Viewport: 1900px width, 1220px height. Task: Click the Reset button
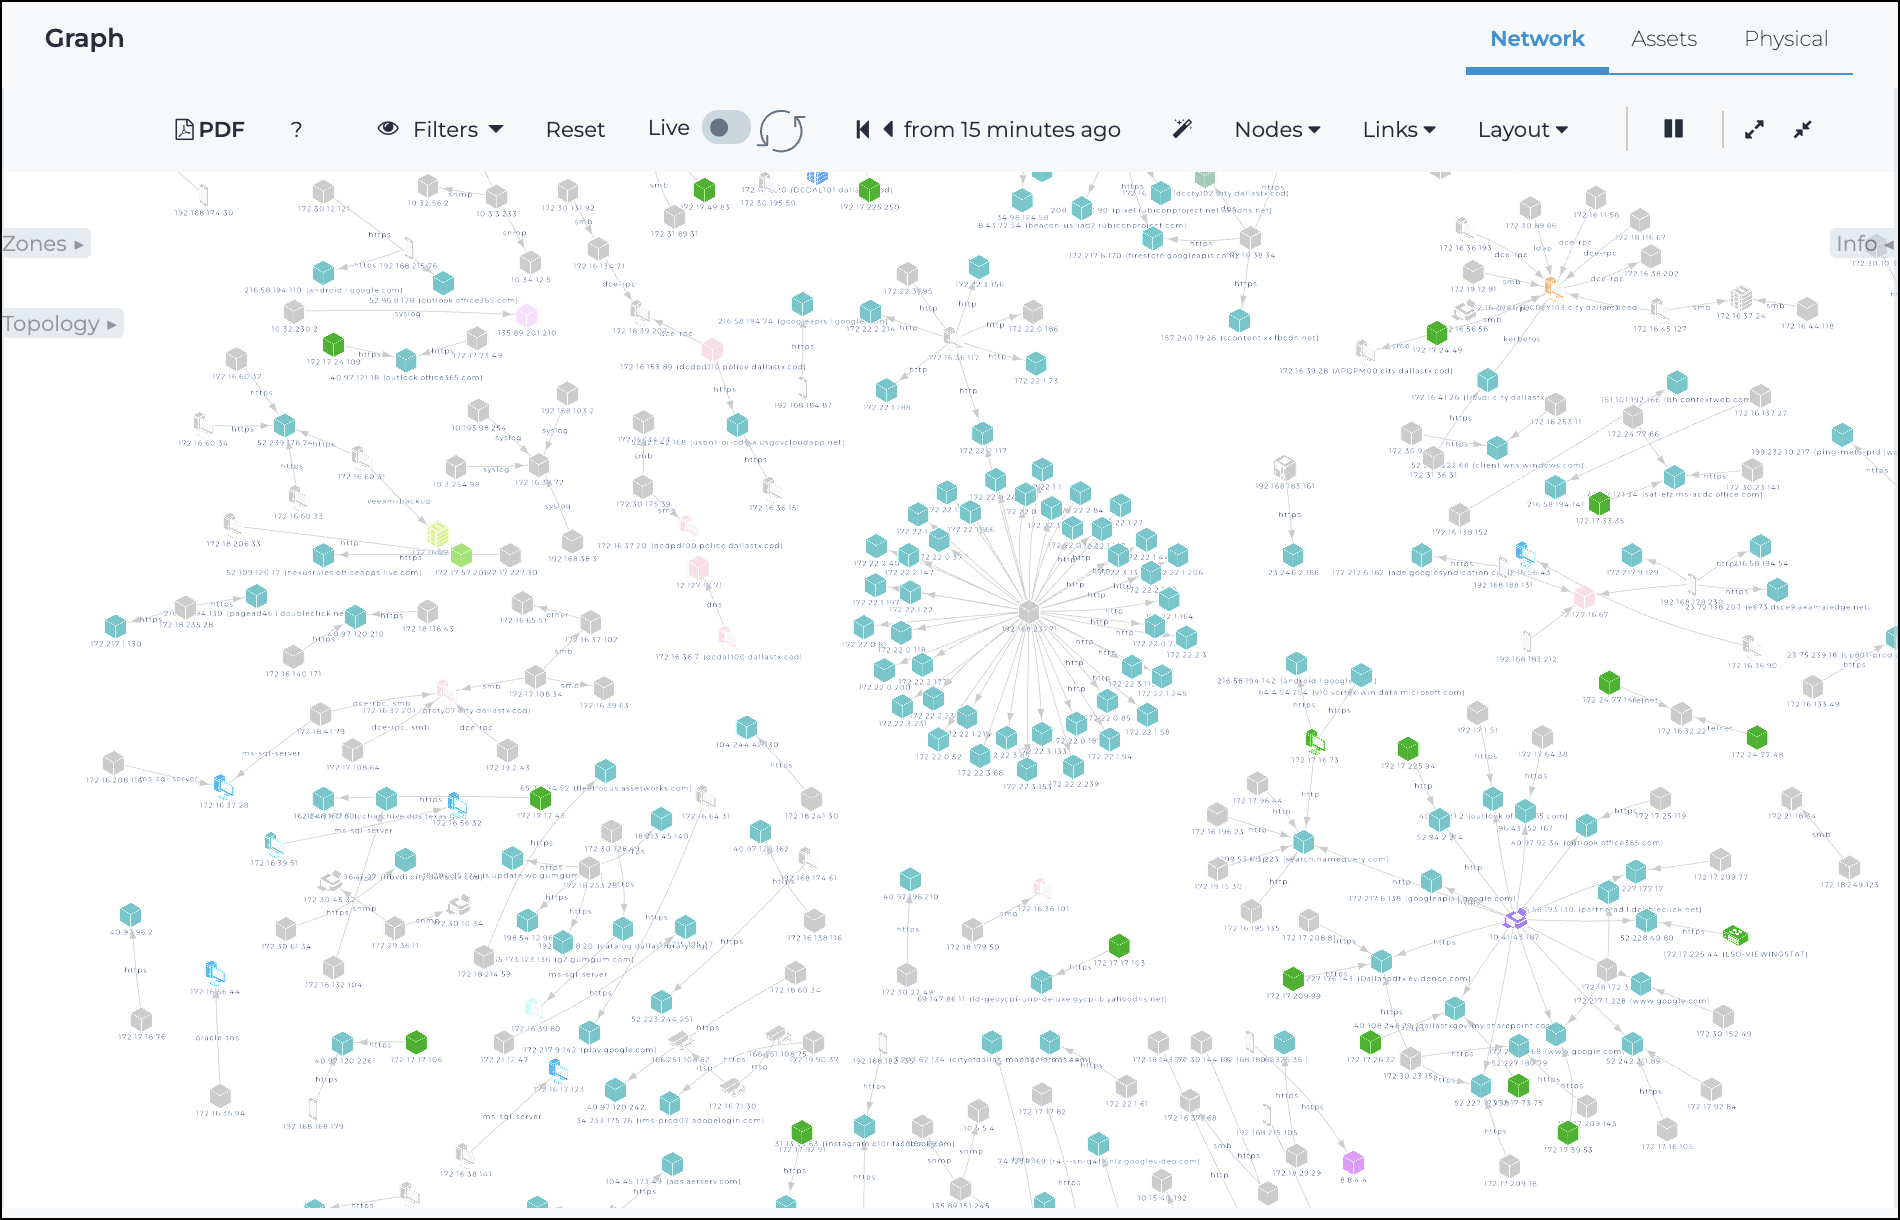pos(575,129)
